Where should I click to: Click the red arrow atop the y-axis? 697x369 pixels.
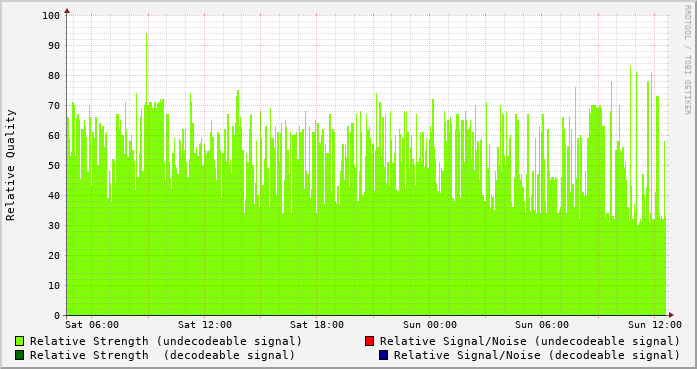(67, 11)
